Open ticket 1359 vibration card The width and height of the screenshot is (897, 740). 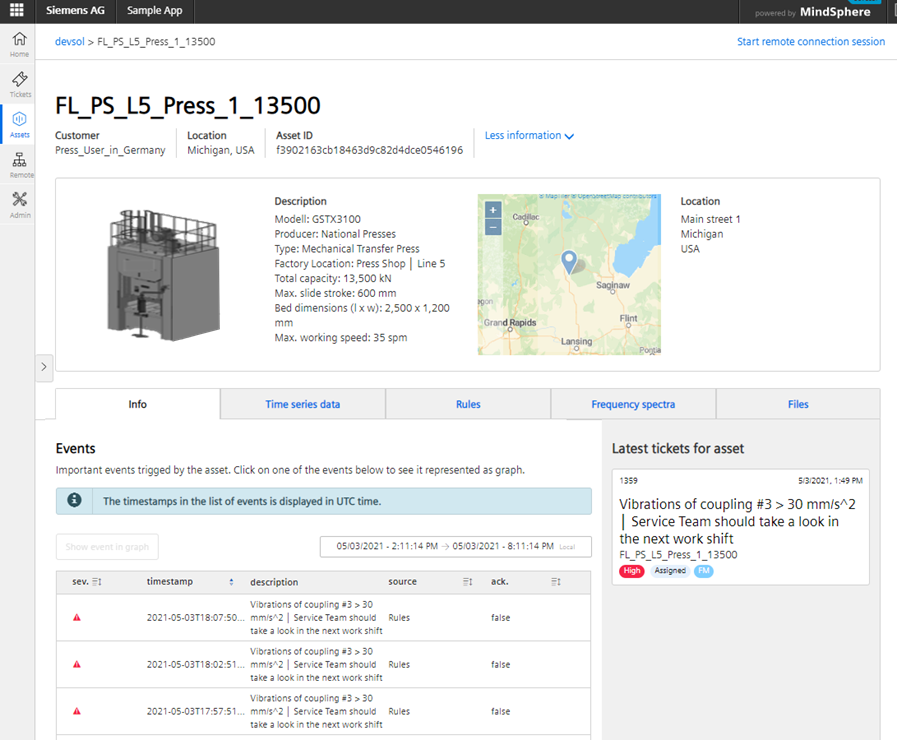tap(740, 523)
